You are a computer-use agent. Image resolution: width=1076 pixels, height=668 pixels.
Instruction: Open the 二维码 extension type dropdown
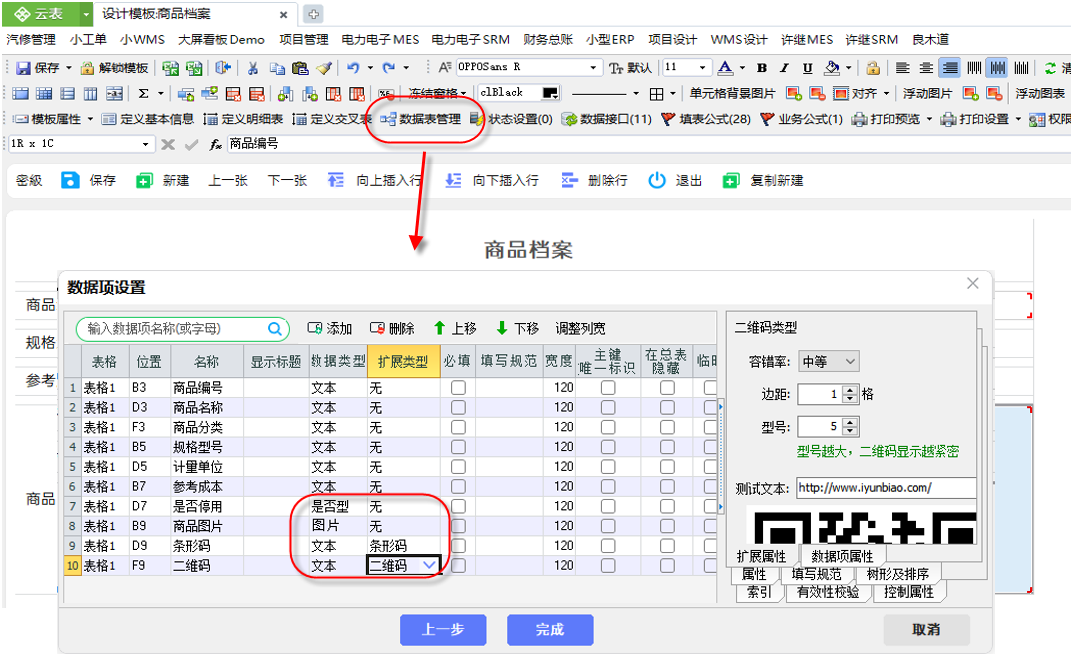[429, 565]
